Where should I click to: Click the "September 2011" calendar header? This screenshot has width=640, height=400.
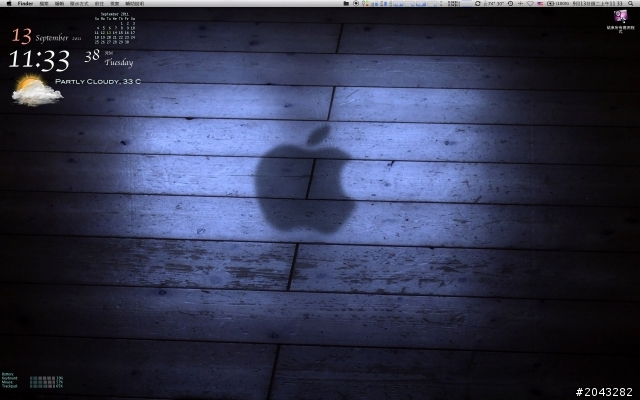[115, 14]
